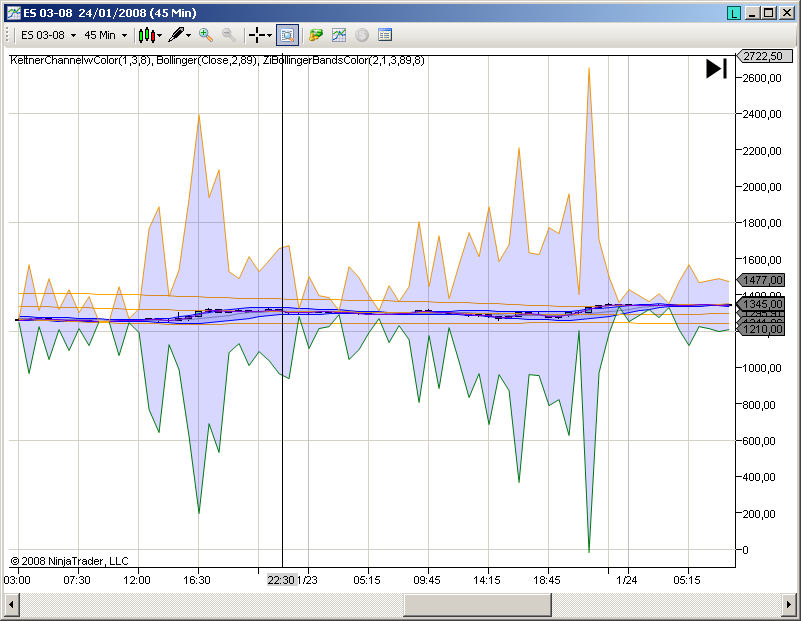Open the data box table icon

click(x=385, y=35)
